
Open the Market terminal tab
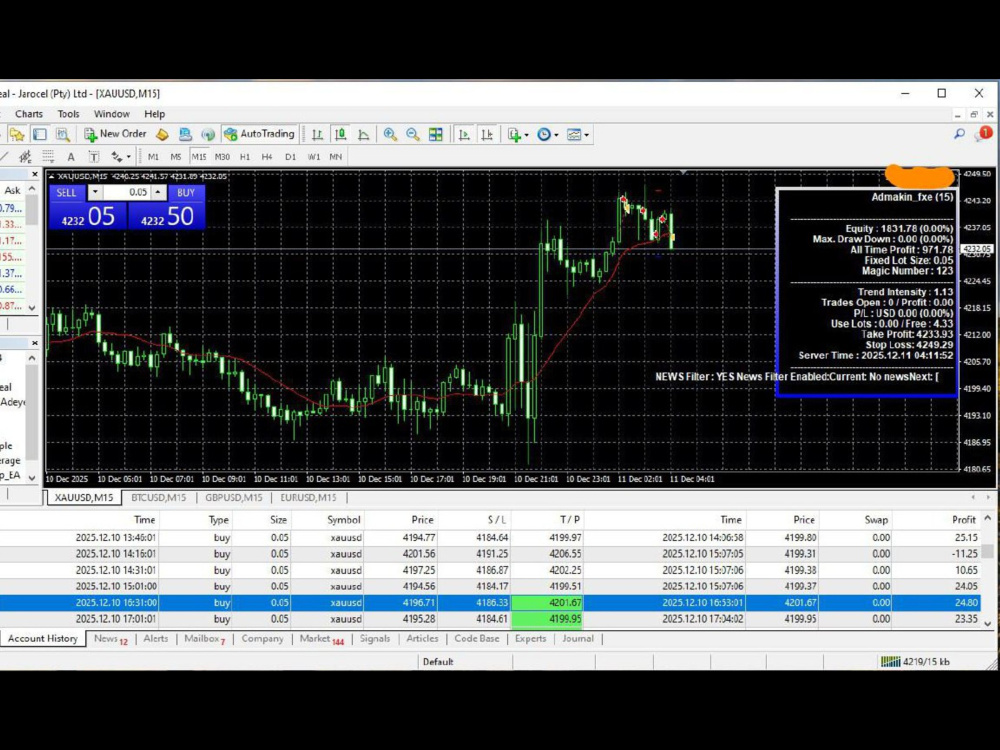321,639
